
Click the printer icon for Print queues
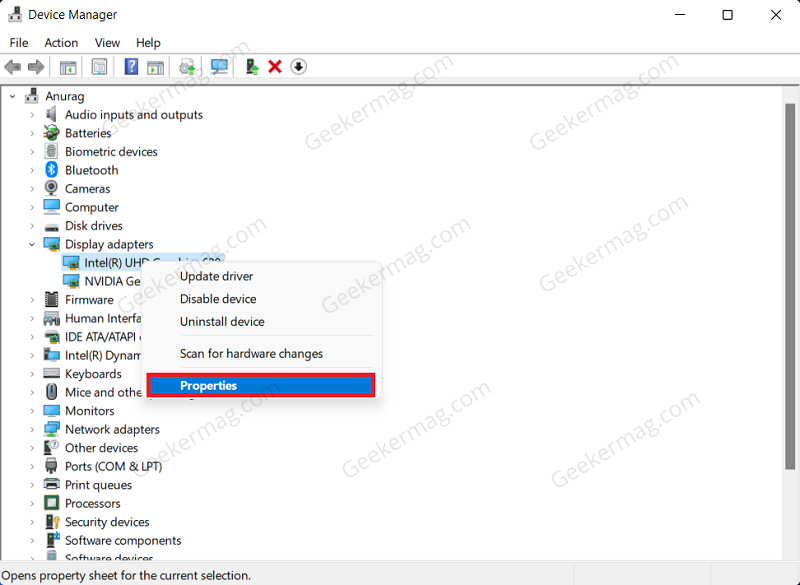(51, 485)
